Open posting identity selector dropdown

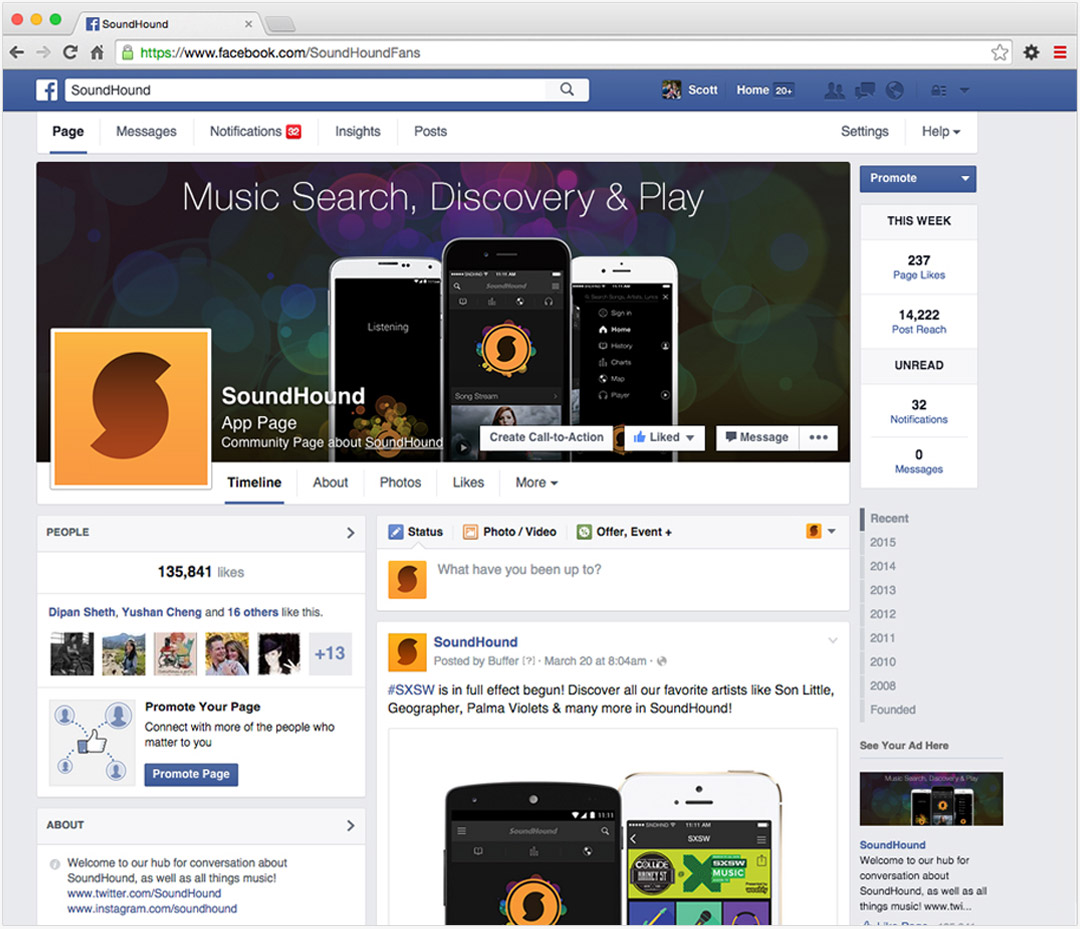click(x=821, y=531)
